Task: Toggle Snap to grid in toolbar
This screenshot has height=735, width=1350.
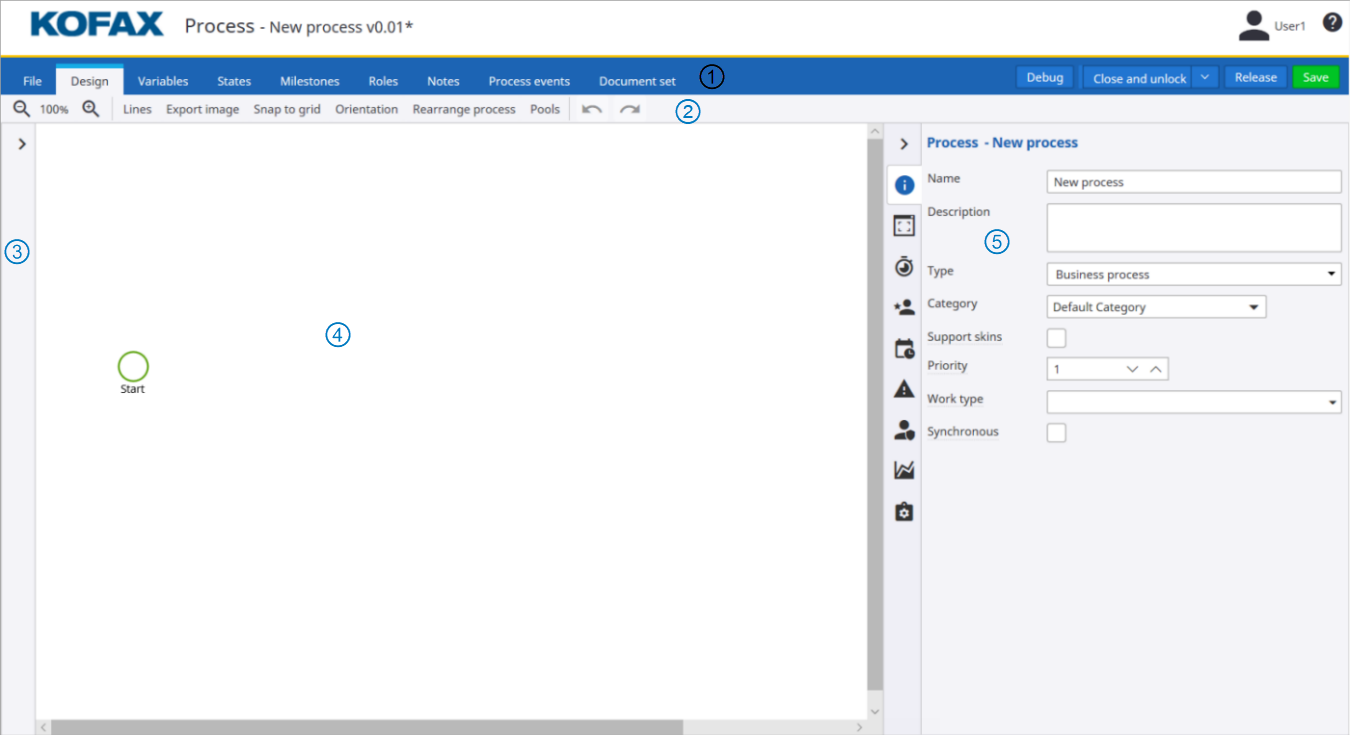Action: [x=287, y=109]
